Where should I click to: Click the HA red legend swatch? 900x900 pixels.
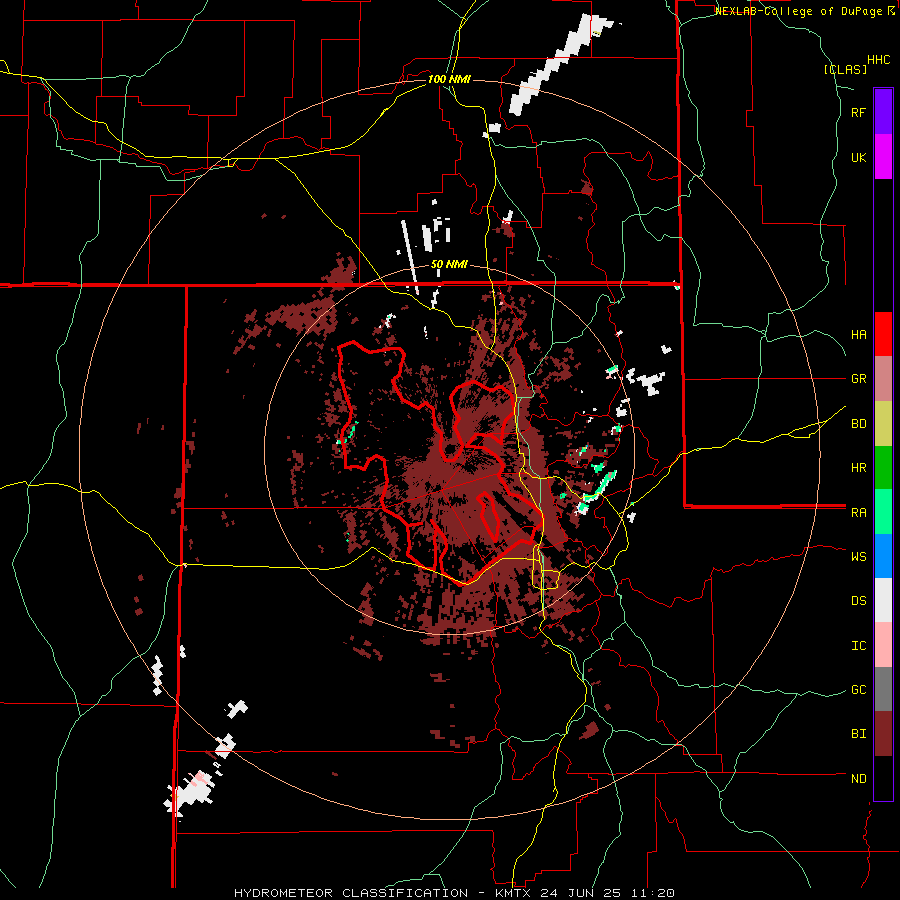[x=883, y=334]
